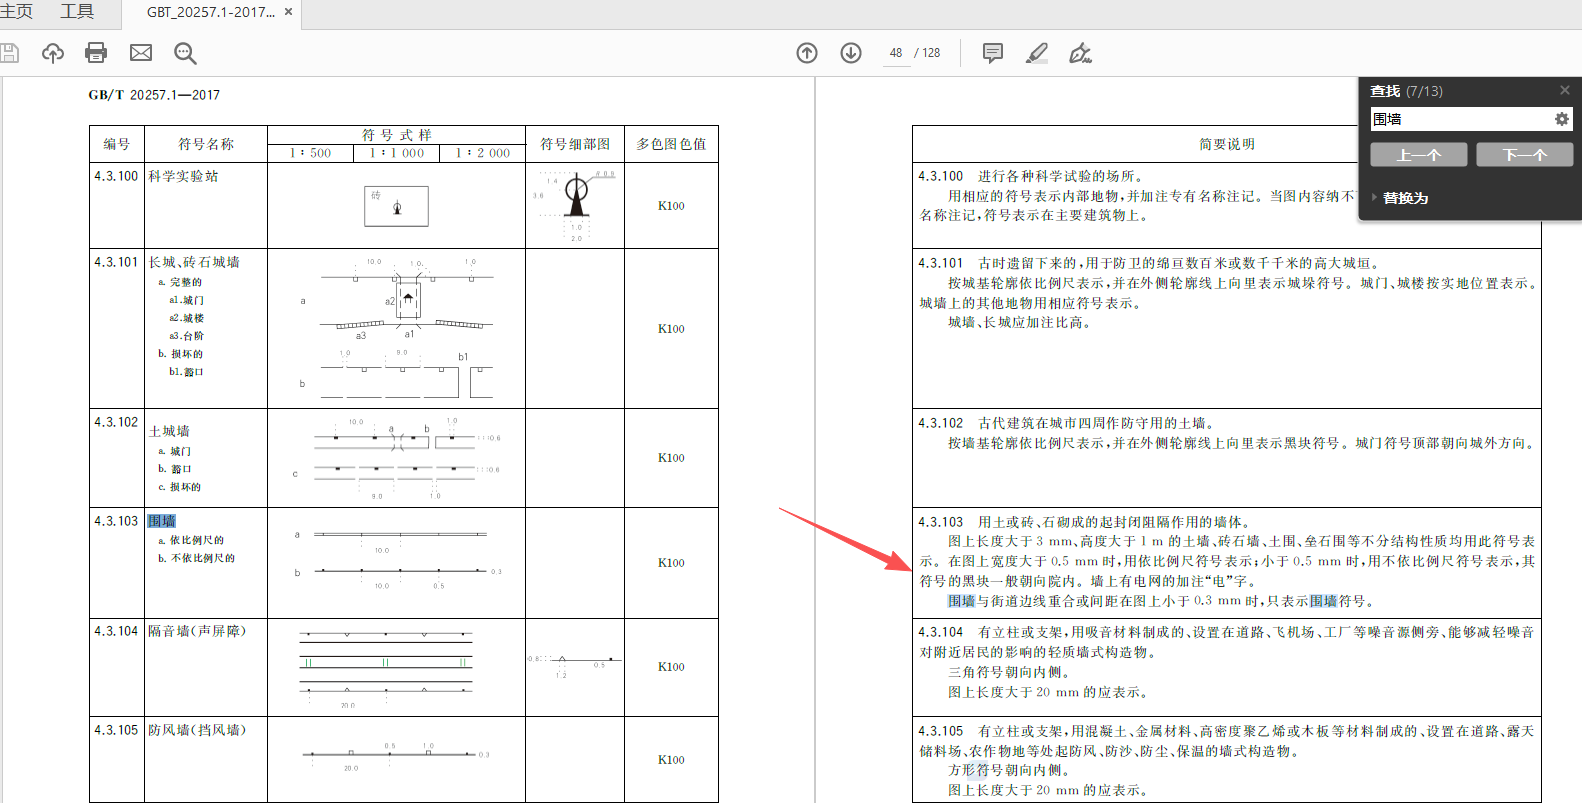
Task: Click the 科学实验站 symbol name
Action: pyautogui.click(x=183, y=176)
